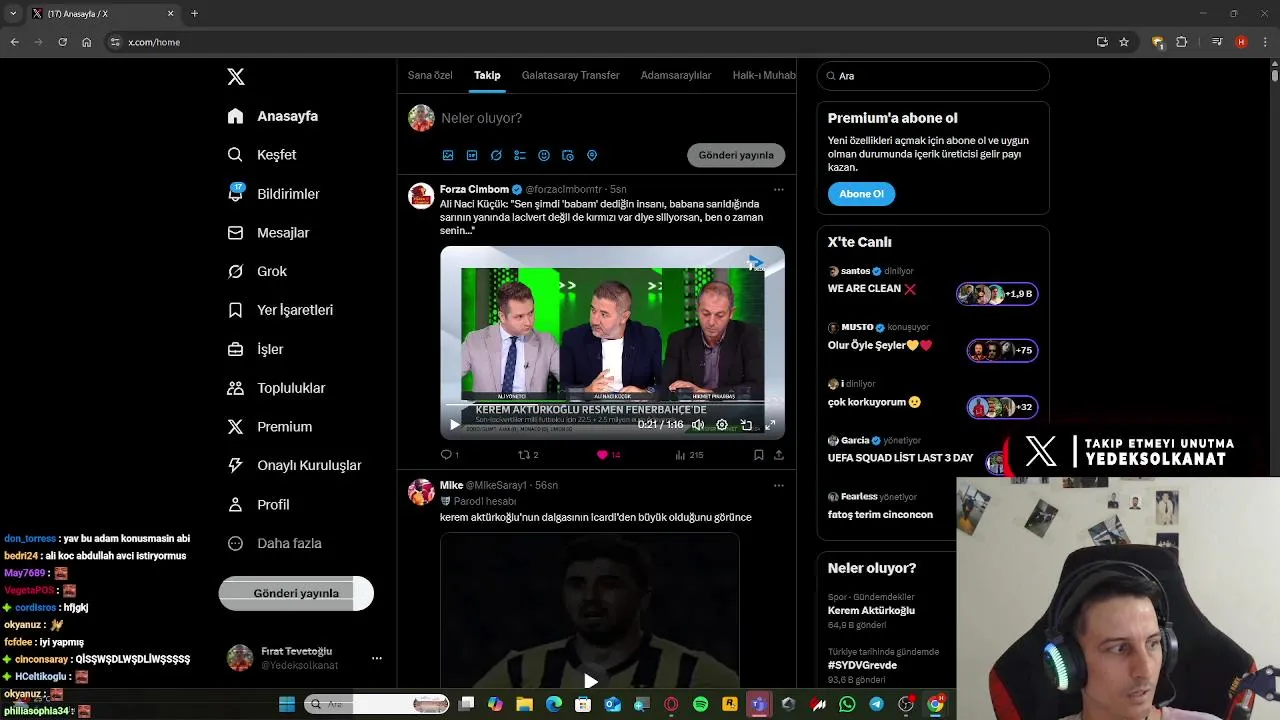Click the Abone Ol button
This screenshot has height=720, width=1280.
coord(861,194)
